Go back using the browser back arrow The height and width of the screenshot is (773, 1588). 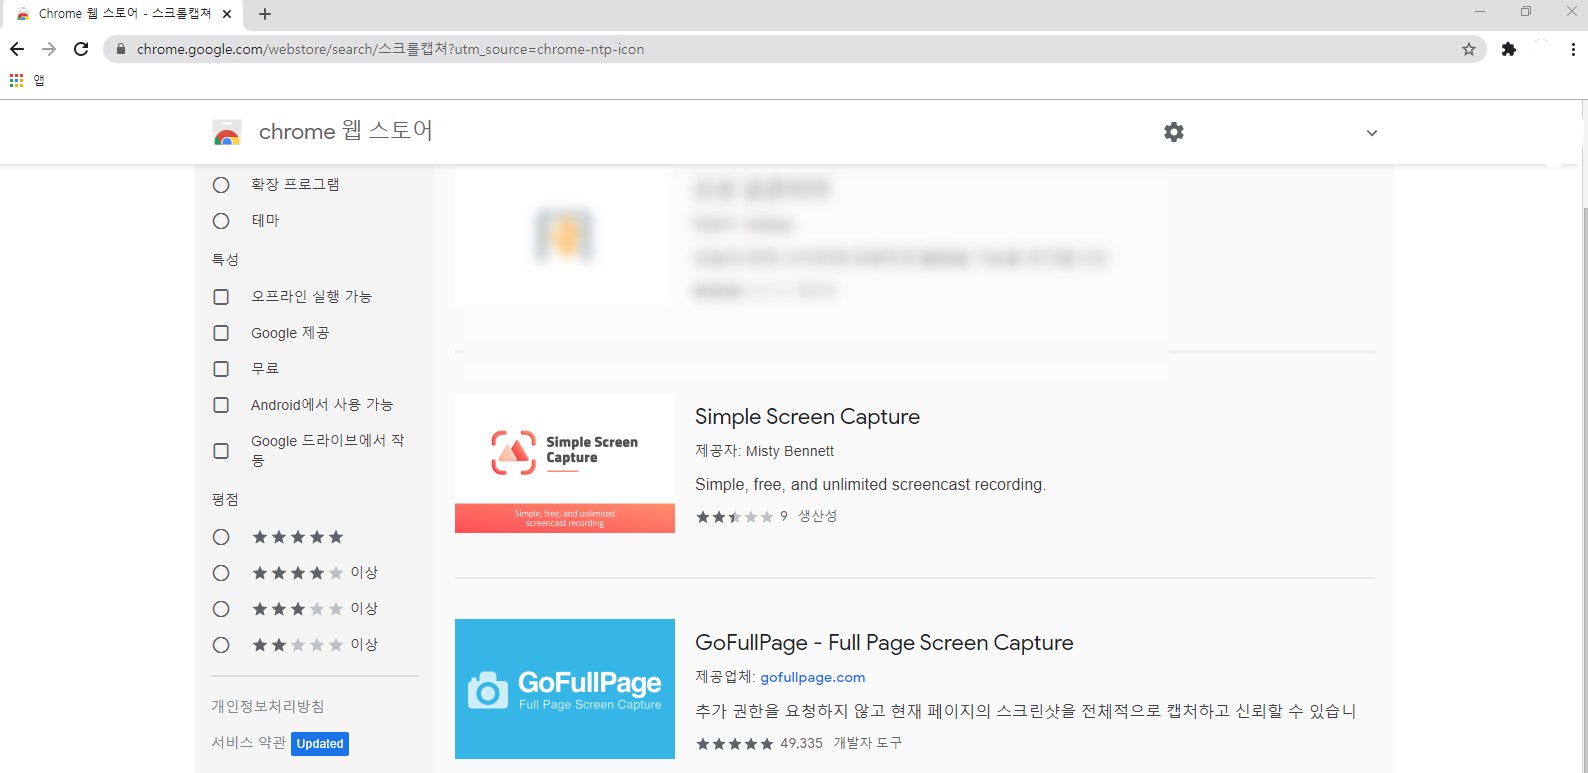click(x=17, y=49)
